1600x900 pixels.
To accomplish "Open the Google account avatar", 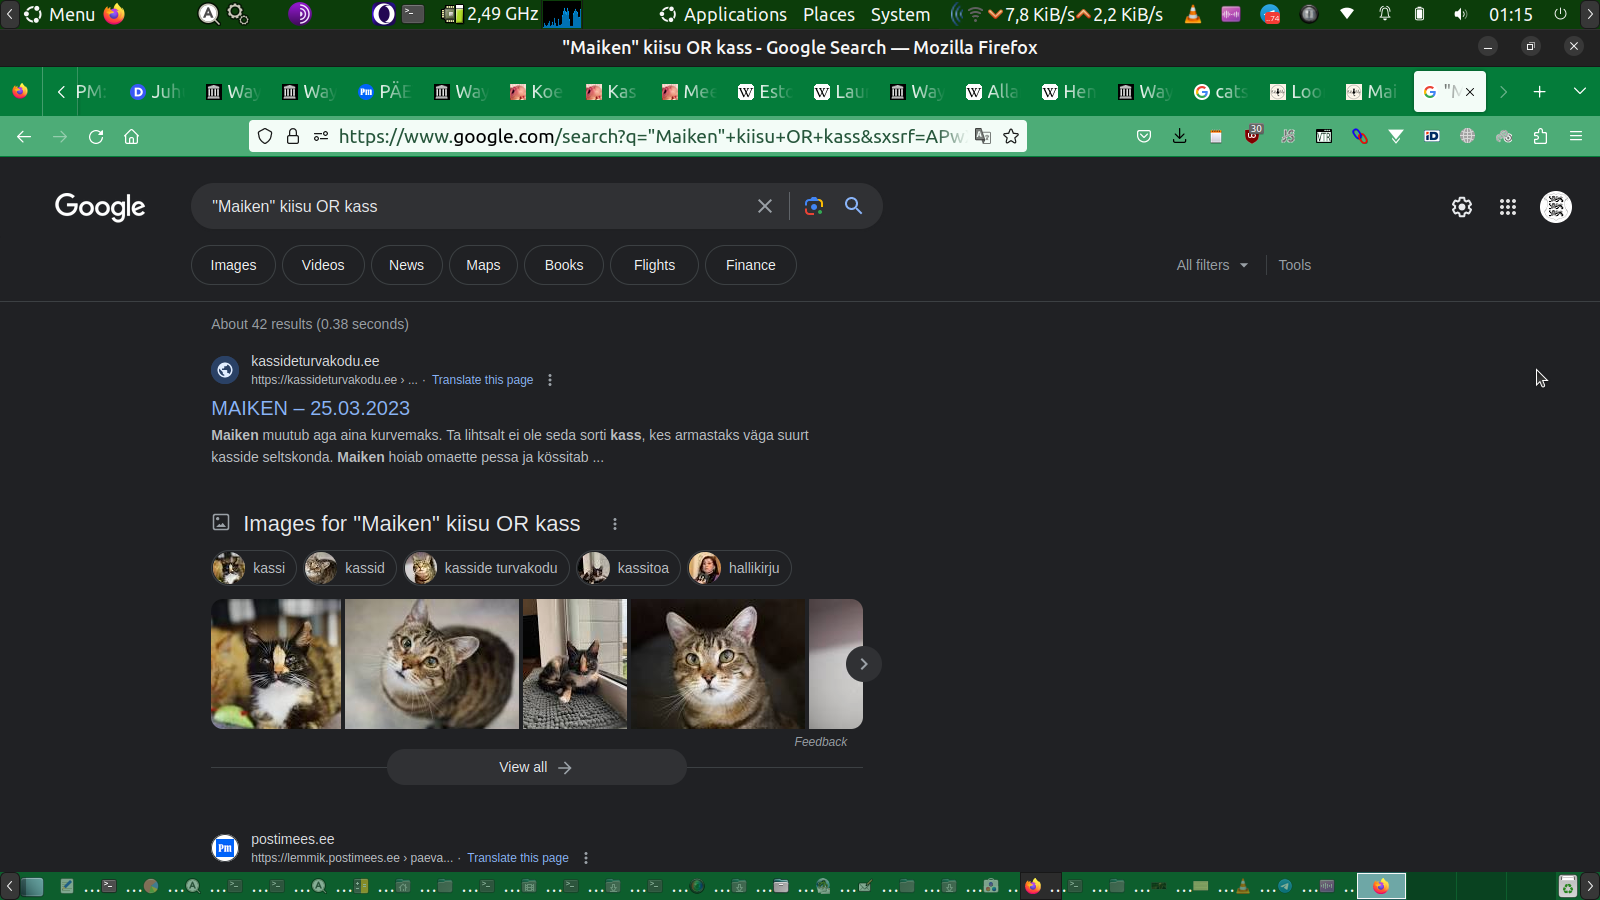I will click(1556, 207).
